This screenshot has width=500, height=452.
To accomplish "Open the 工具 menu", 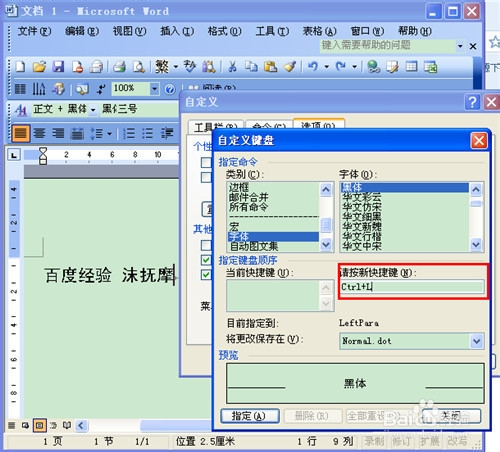I will [272, 31].
